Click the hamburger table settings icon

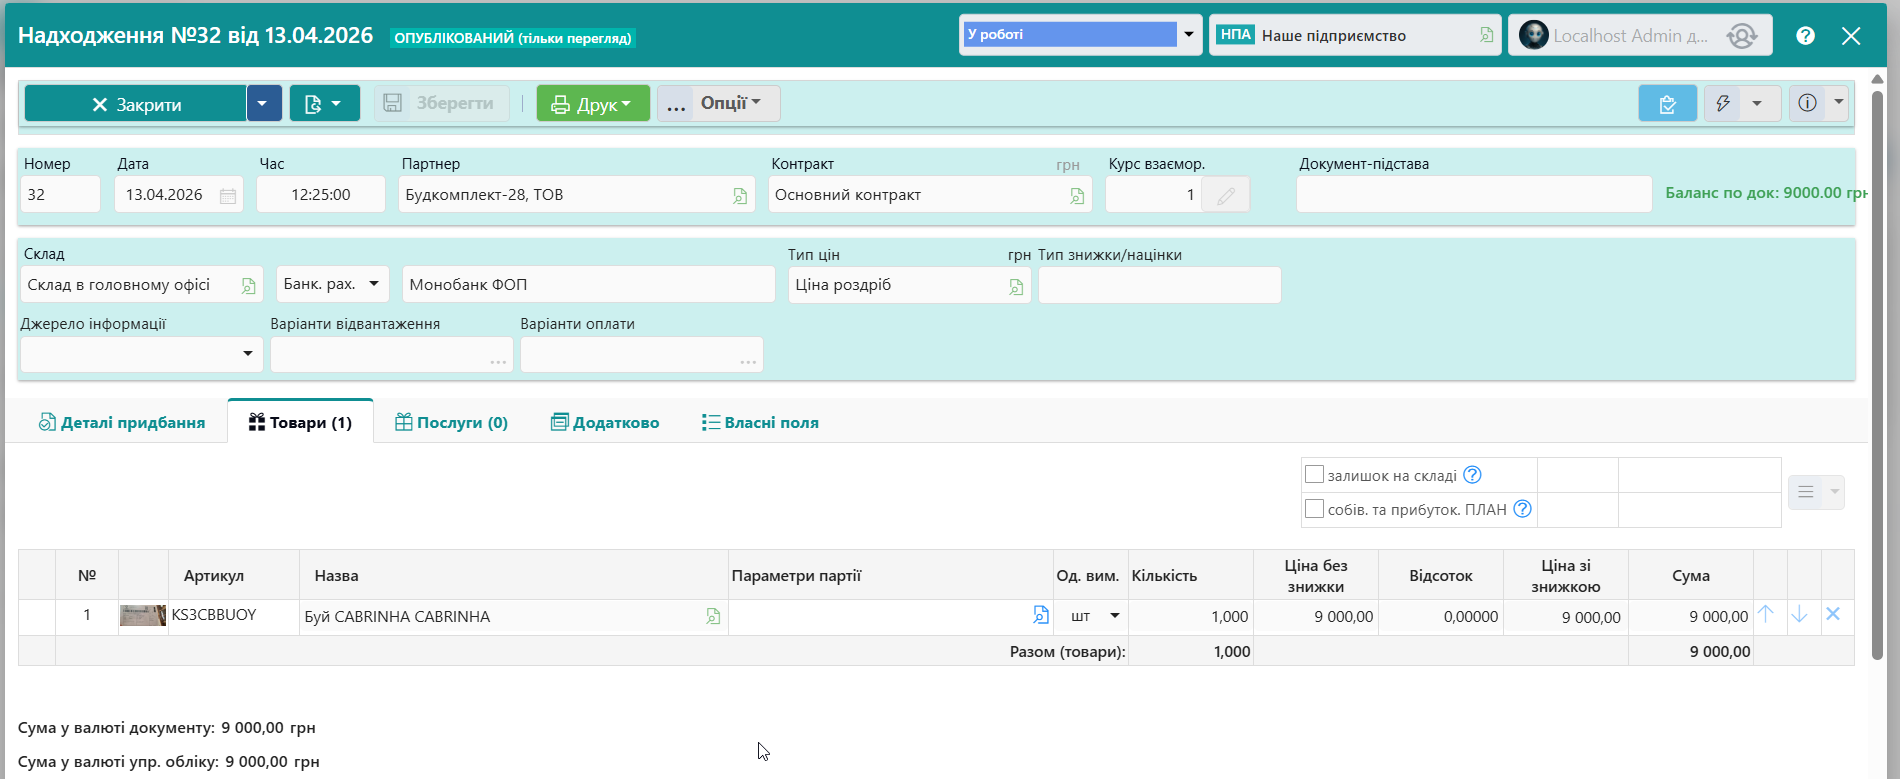1806,492
